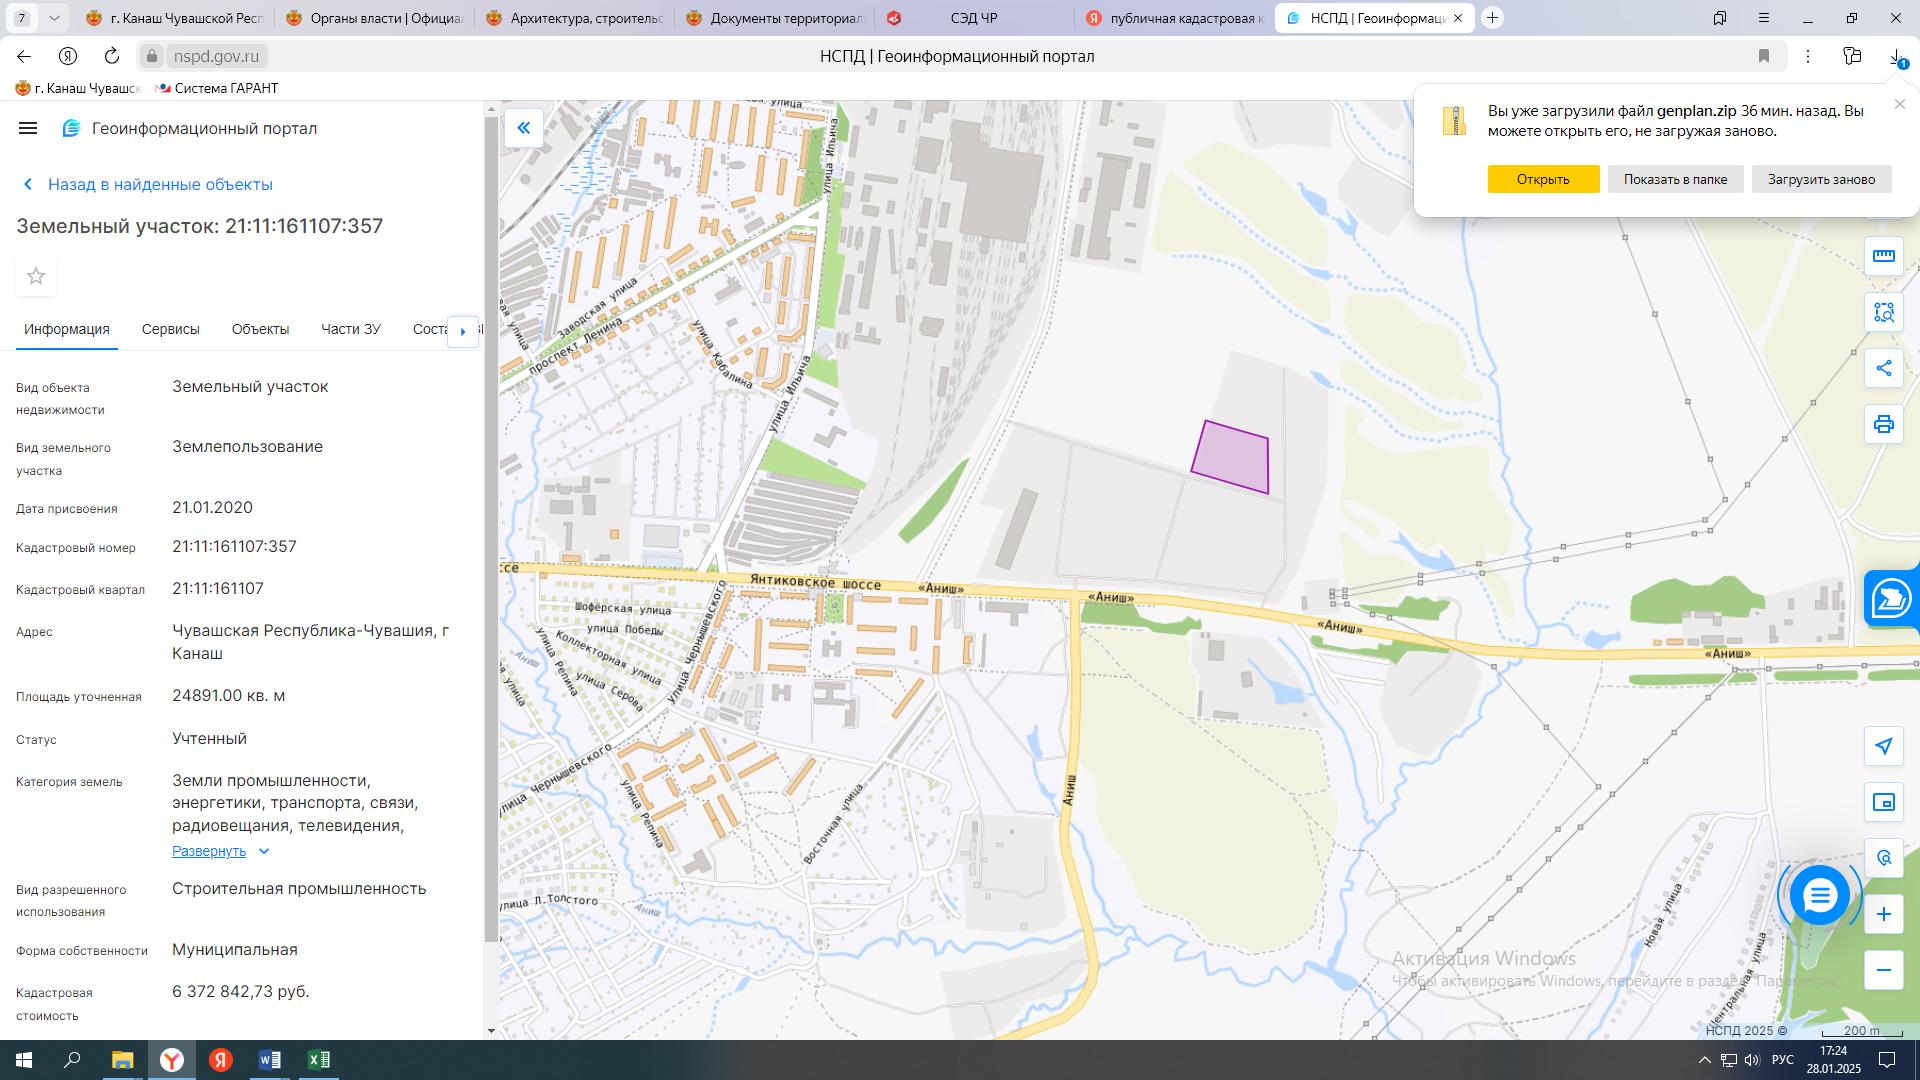Click the area search selection icon
The image size is (1920, 1080).
click(1884, 313)
